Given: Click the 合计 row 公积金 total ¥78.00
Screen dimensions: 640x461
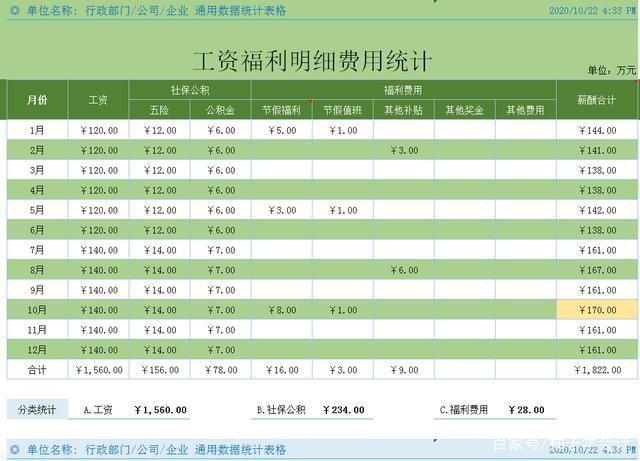Looking at the screenshot, I should coord(220,370).
